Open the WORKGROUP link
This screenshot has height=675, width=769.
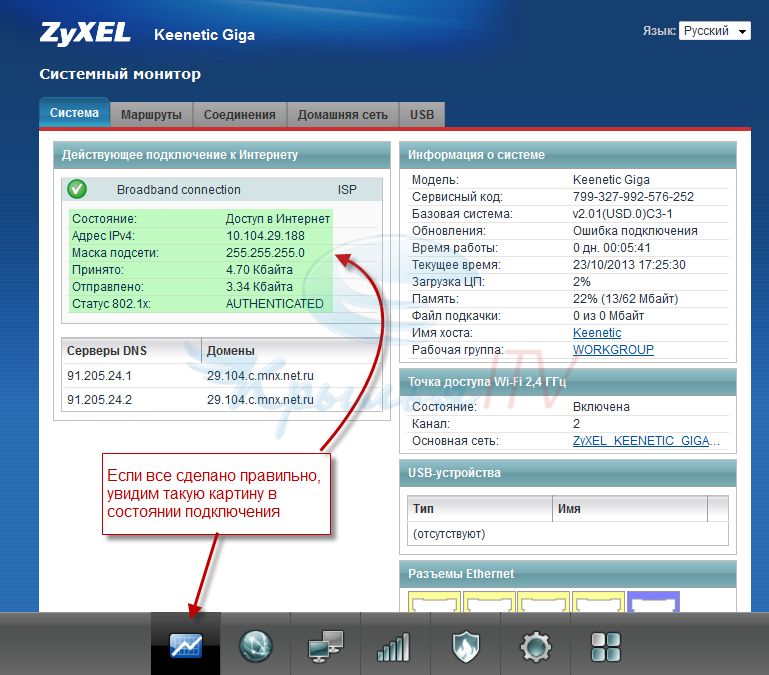613,350
